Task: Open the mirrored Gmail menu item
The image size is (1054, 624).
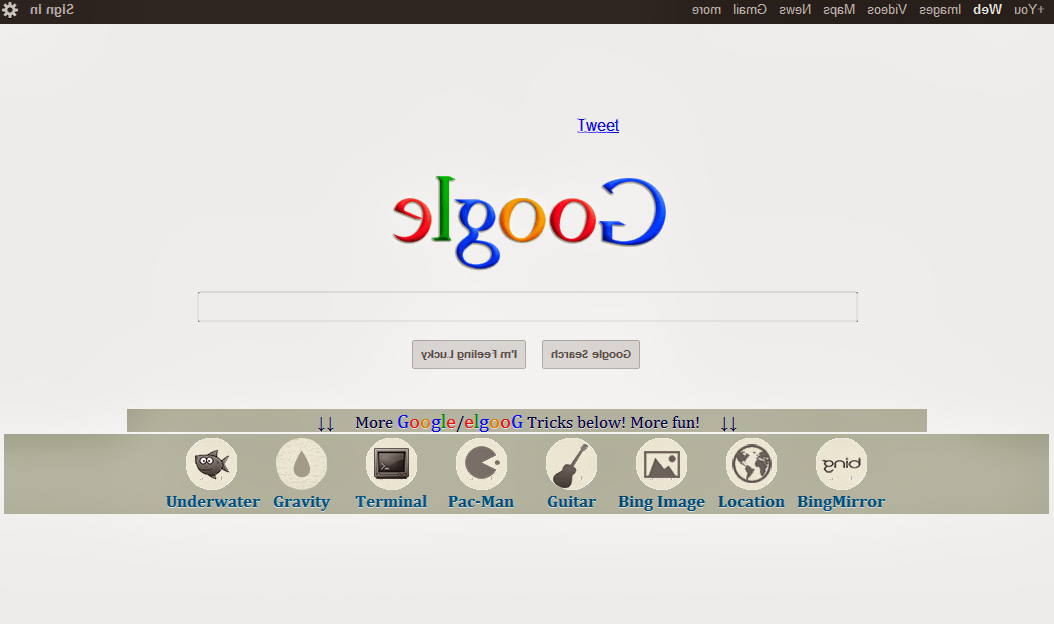Action: pyautogui.click(x=749, y=10)
